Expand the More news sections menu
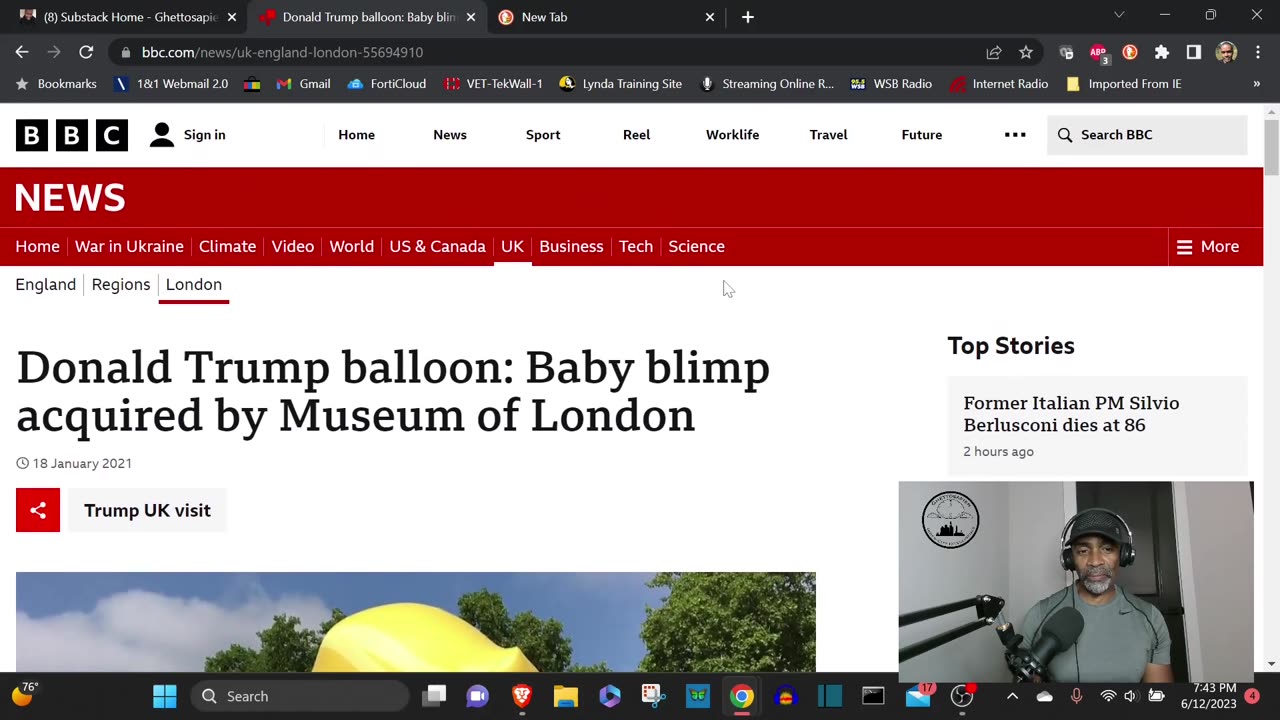The height and width of the screenshot is (720, 1280). 1208,246
